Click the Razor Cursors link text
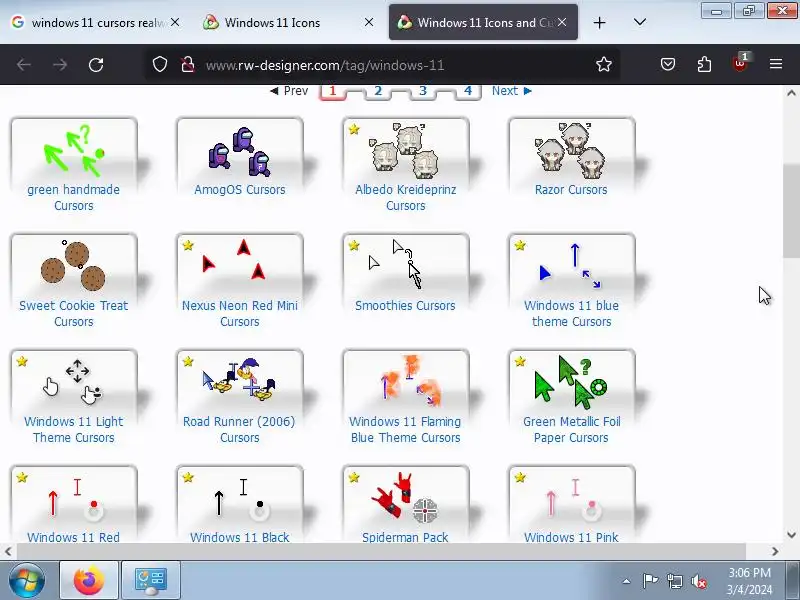This screenshot has width=800, height=600. (x=571, y=190)
